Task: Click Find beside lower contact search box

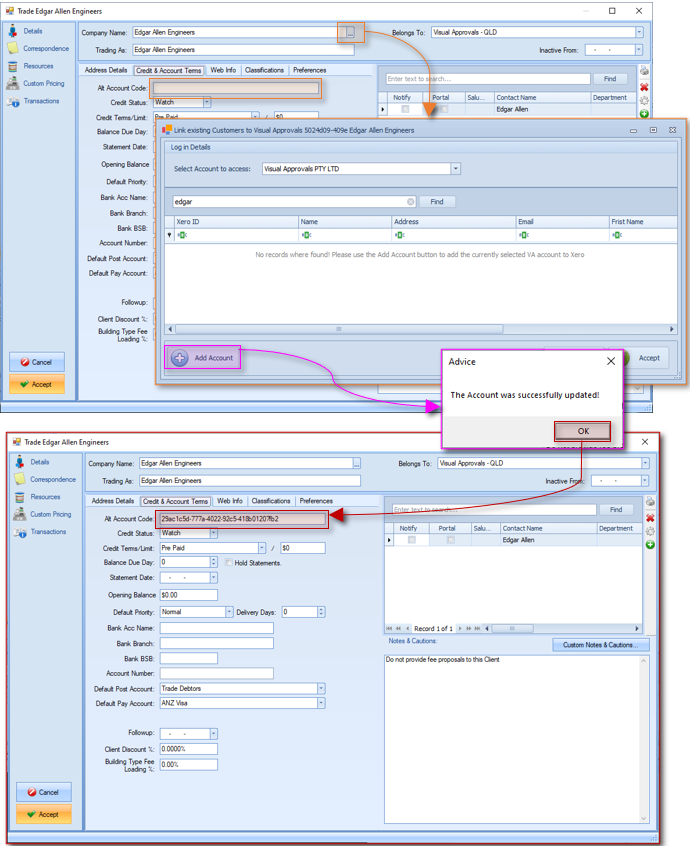Action: coord(616,509)
